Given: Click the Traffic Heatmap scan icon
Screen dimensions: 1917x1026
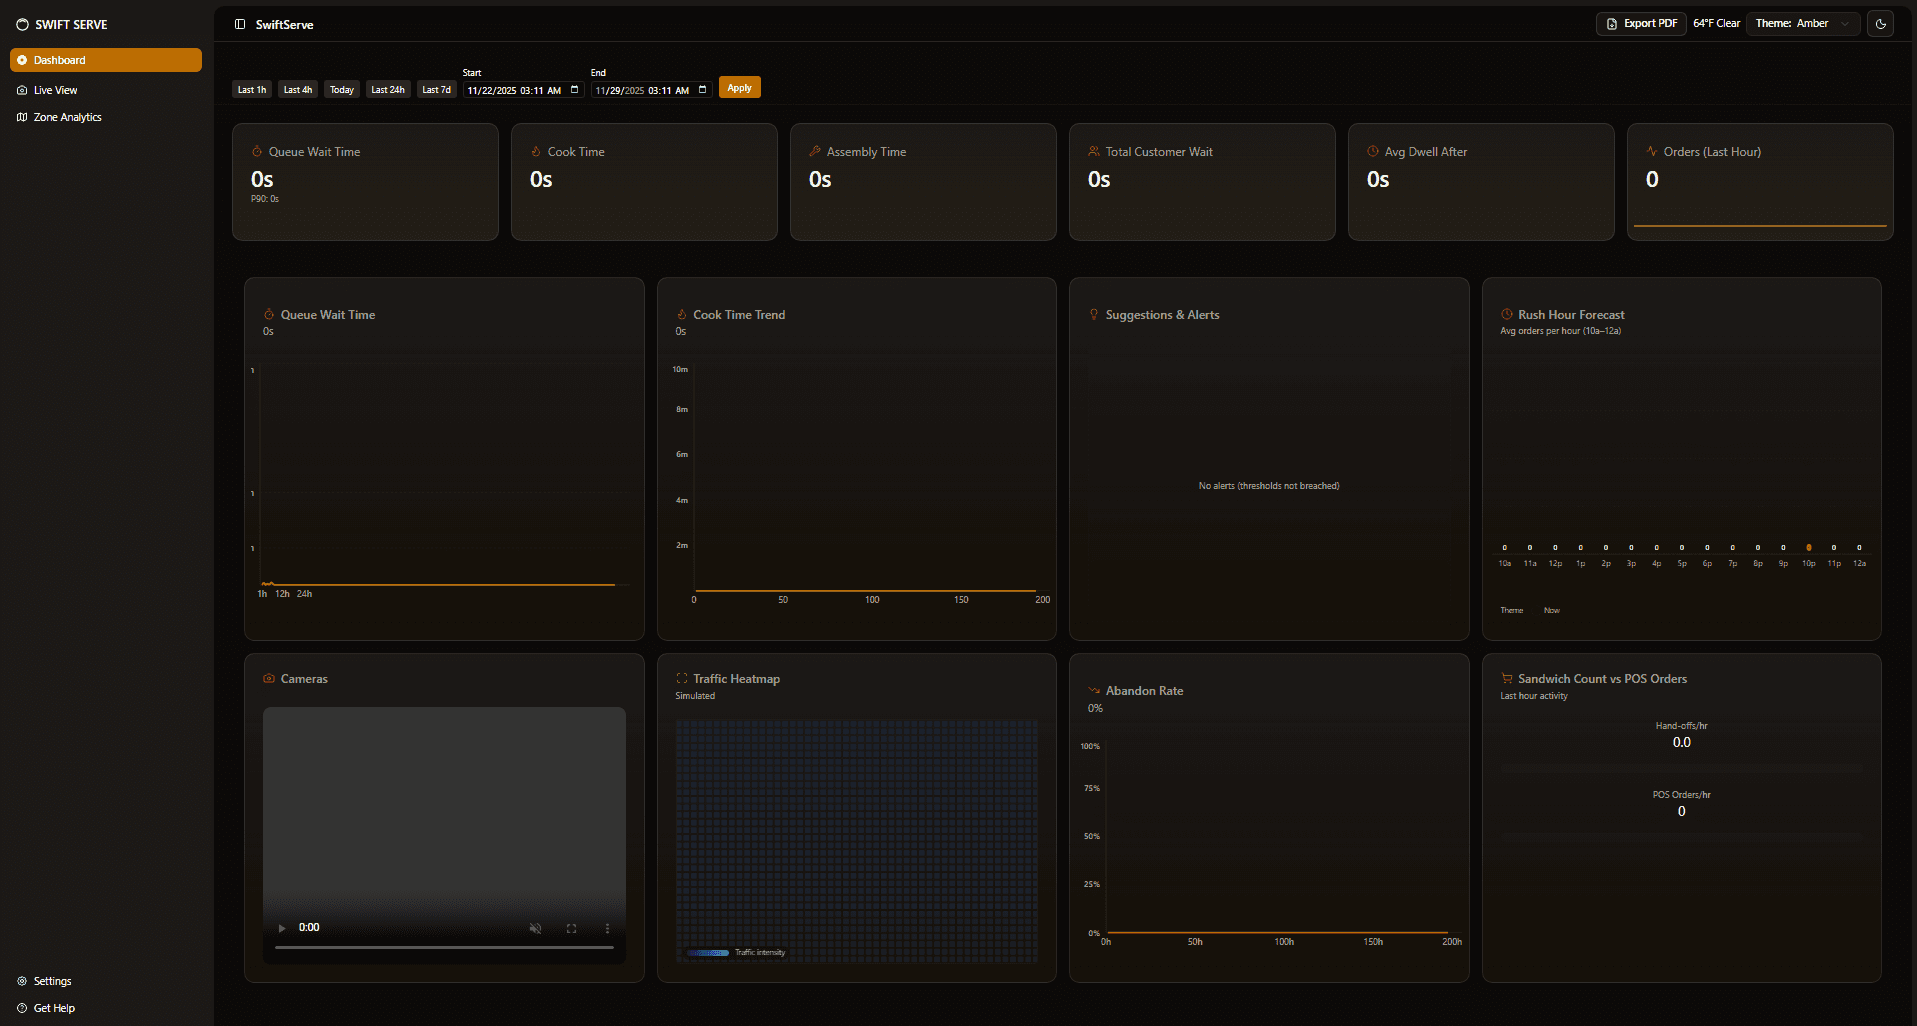Looking at the screenshot, I should 681,678.
